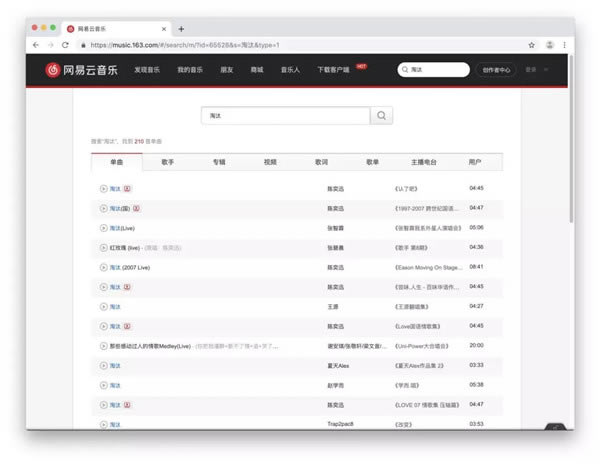Select the 歌词 results tab
600x464 pixels.
(x=321, y=162)
